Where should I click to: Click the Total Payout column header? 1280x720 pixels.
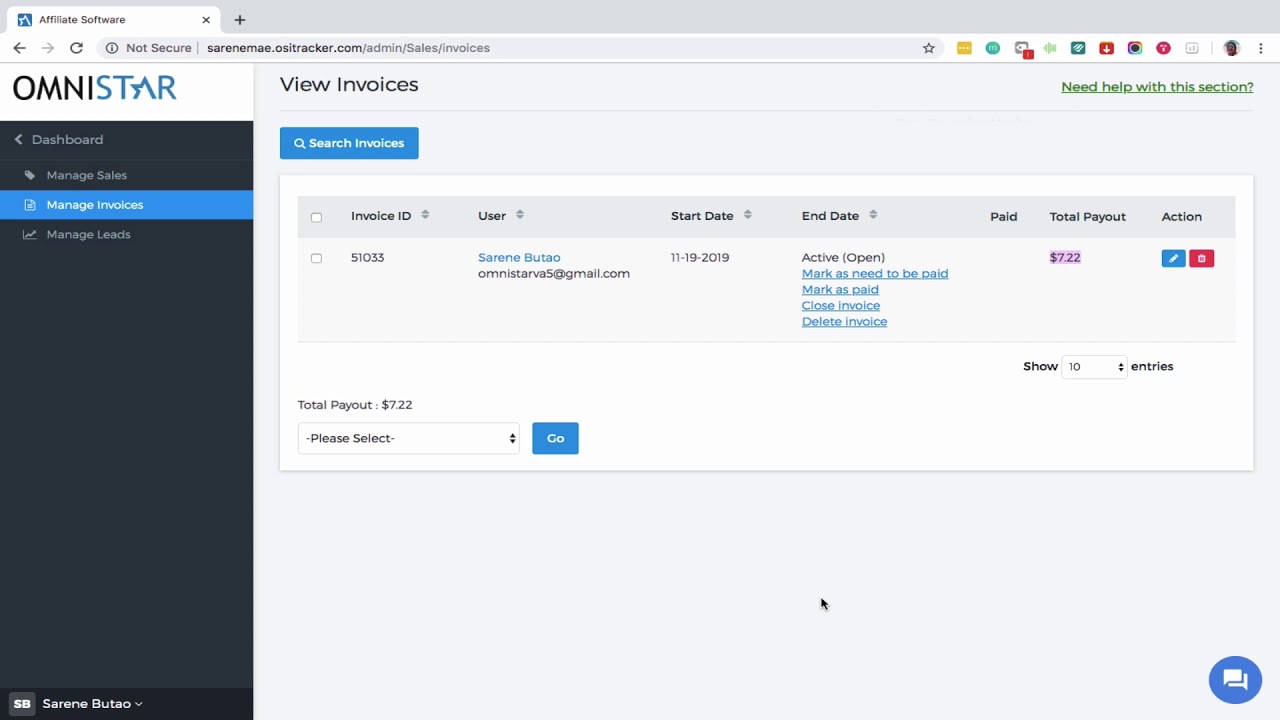coord(1087,216)
